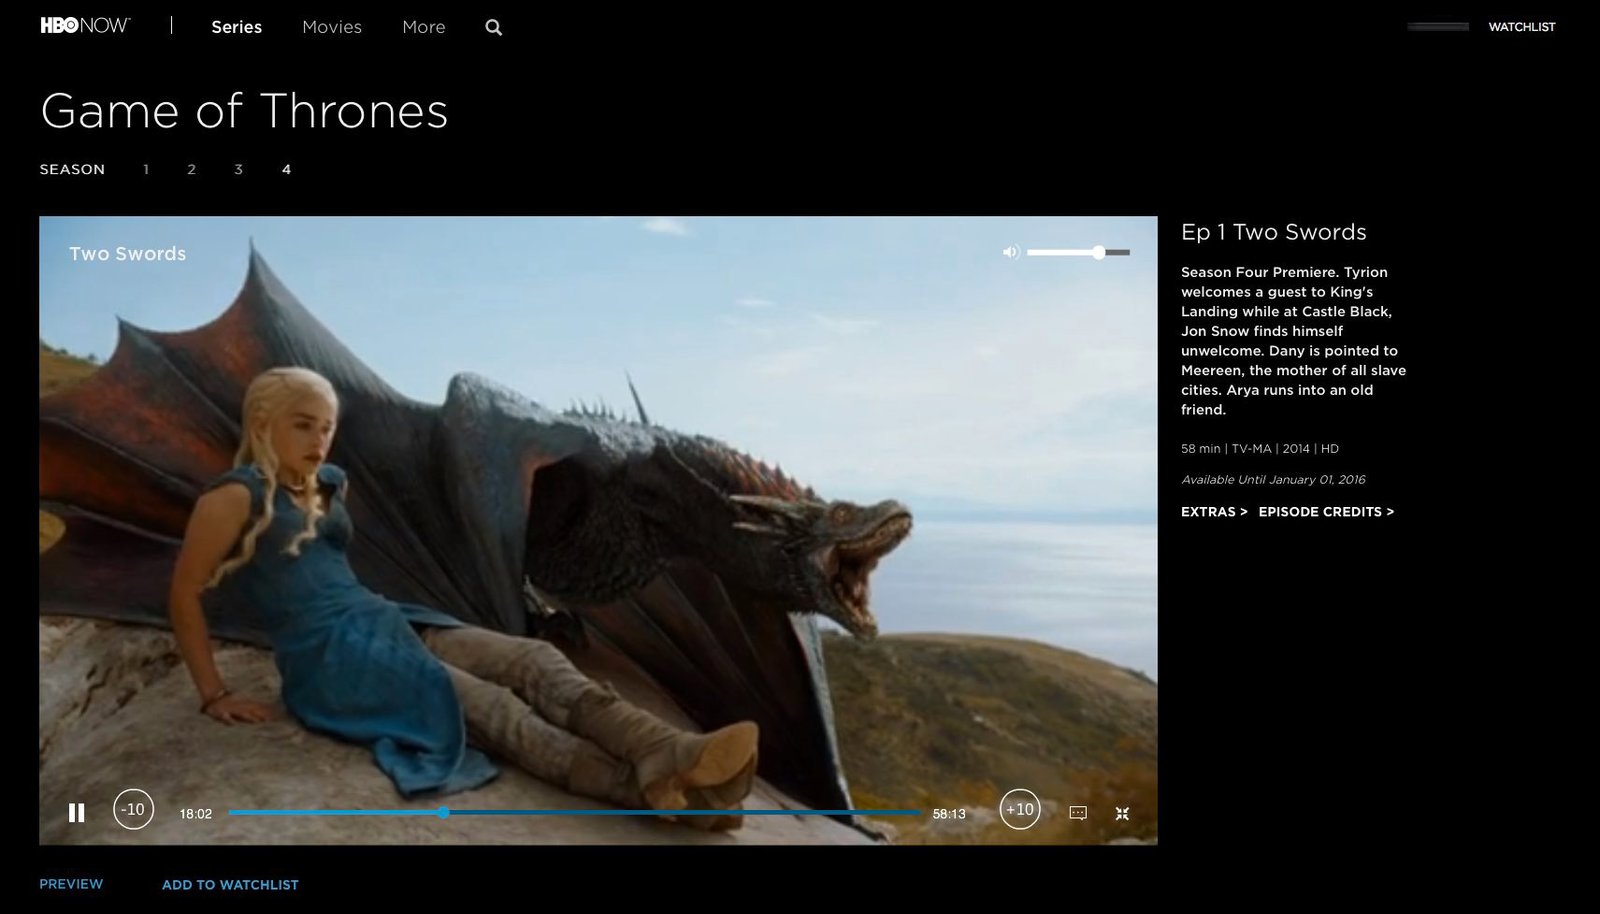Click the Two Swords overlay title in player
Screen dimensions: 1600x914
click(x=128, y=254)
